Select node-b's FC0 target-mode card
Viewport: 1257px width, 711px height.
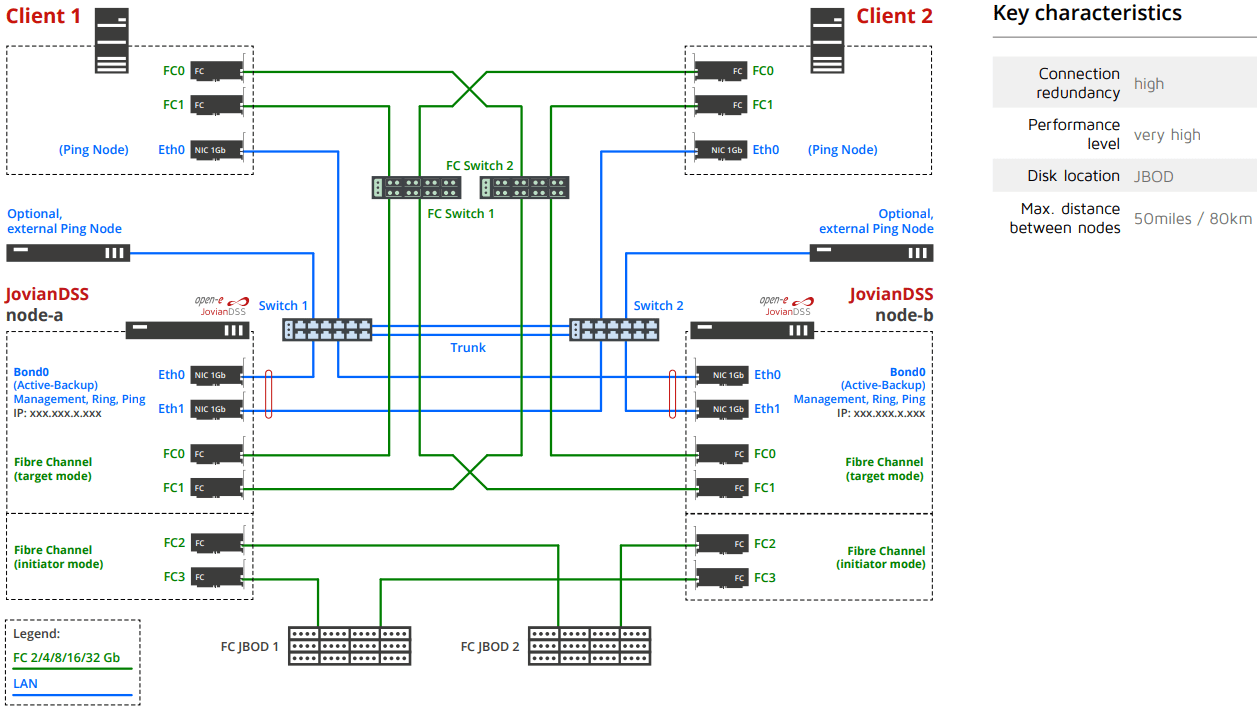[x=721, y=455]
